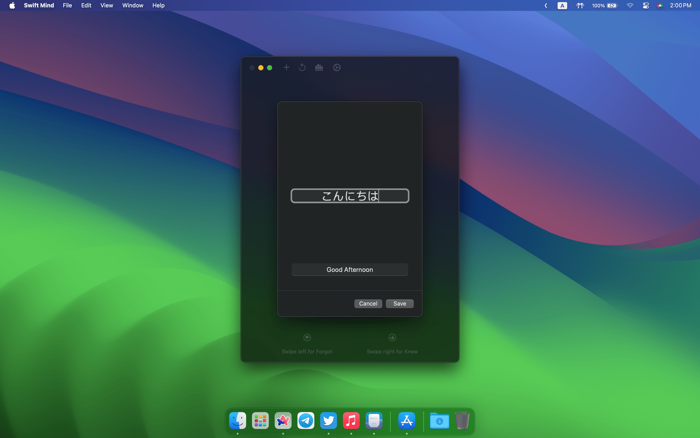The image size is (700, 438).
Task: Open Finder from the Dock
Action: tap(238, 421)
